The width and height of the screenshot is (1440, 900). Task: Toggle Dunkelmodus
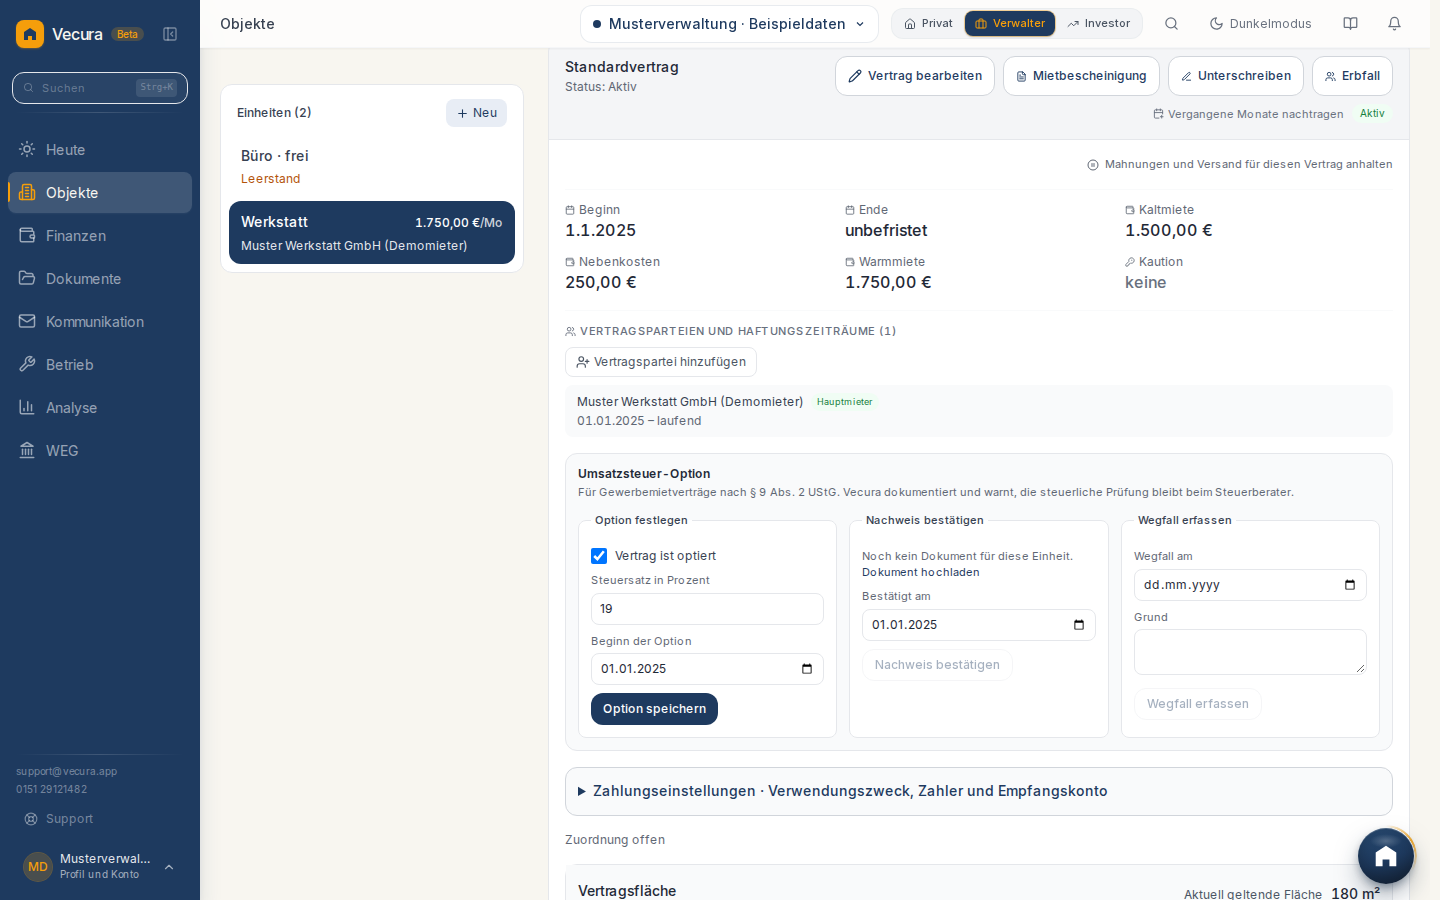(x=1260, y=24)
